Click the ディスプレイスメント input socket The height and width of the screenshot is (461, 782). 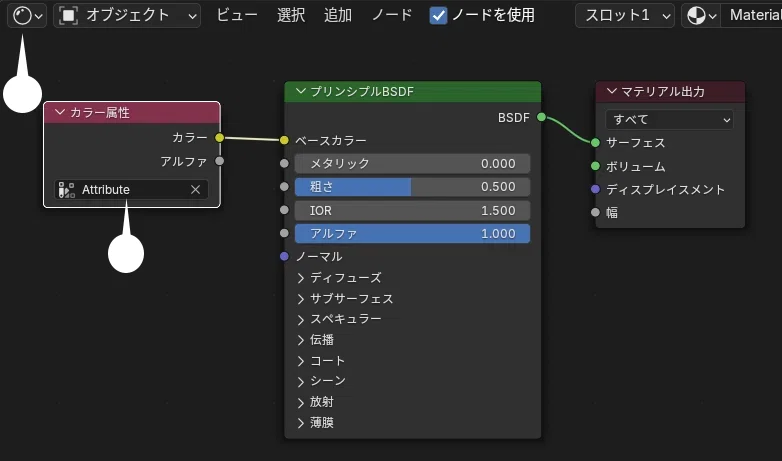click(x=595, y=189)
